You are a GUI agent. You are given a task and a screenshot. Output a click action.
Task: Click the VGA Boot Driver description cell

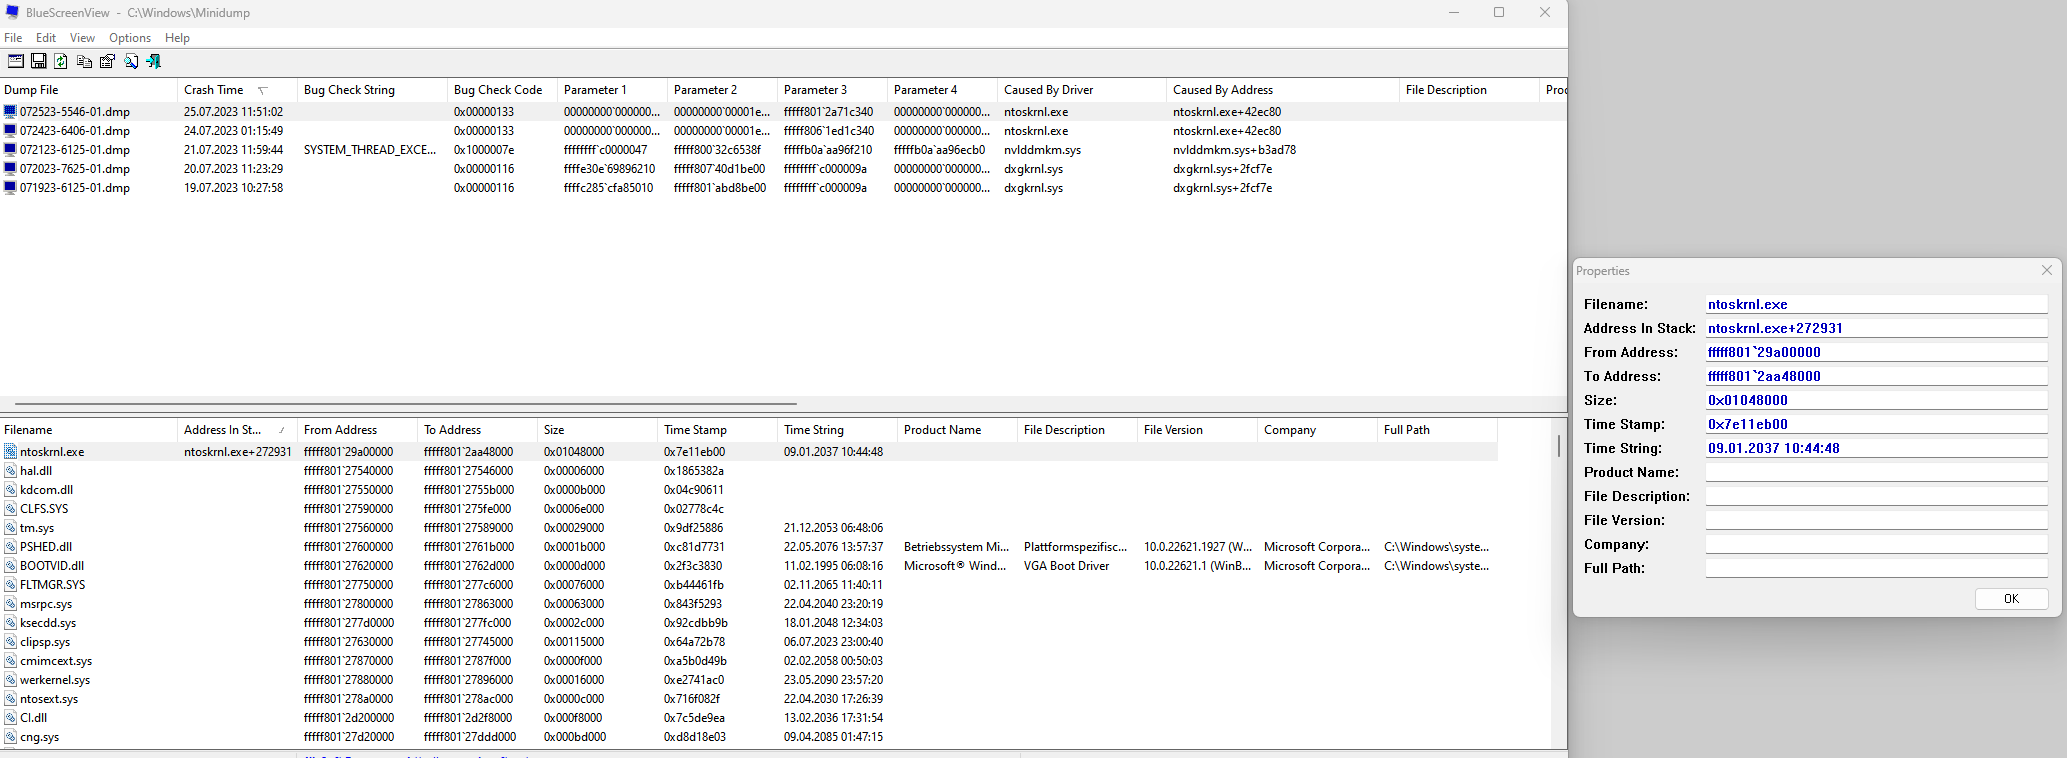1066,566
